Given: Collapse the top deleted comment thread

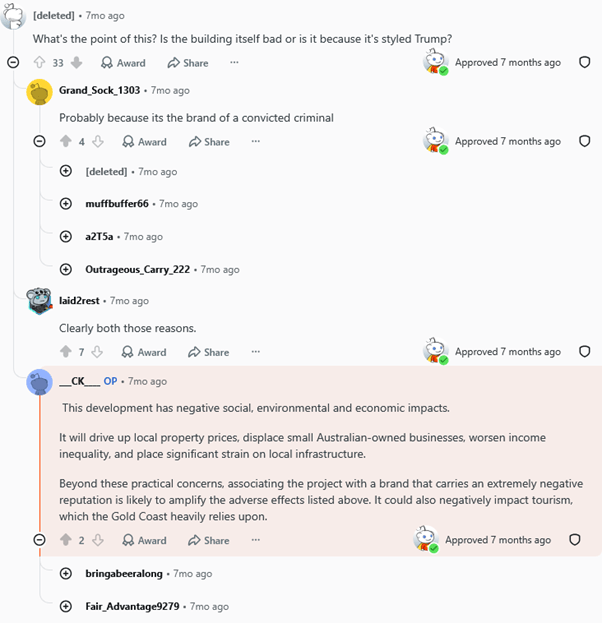Looking at the screenshot, I should tap(13, 62).
